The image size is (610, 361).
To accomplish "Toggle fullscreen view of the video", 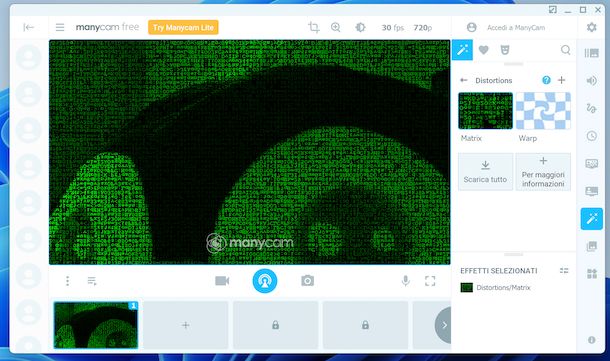I will click(430, 280).
